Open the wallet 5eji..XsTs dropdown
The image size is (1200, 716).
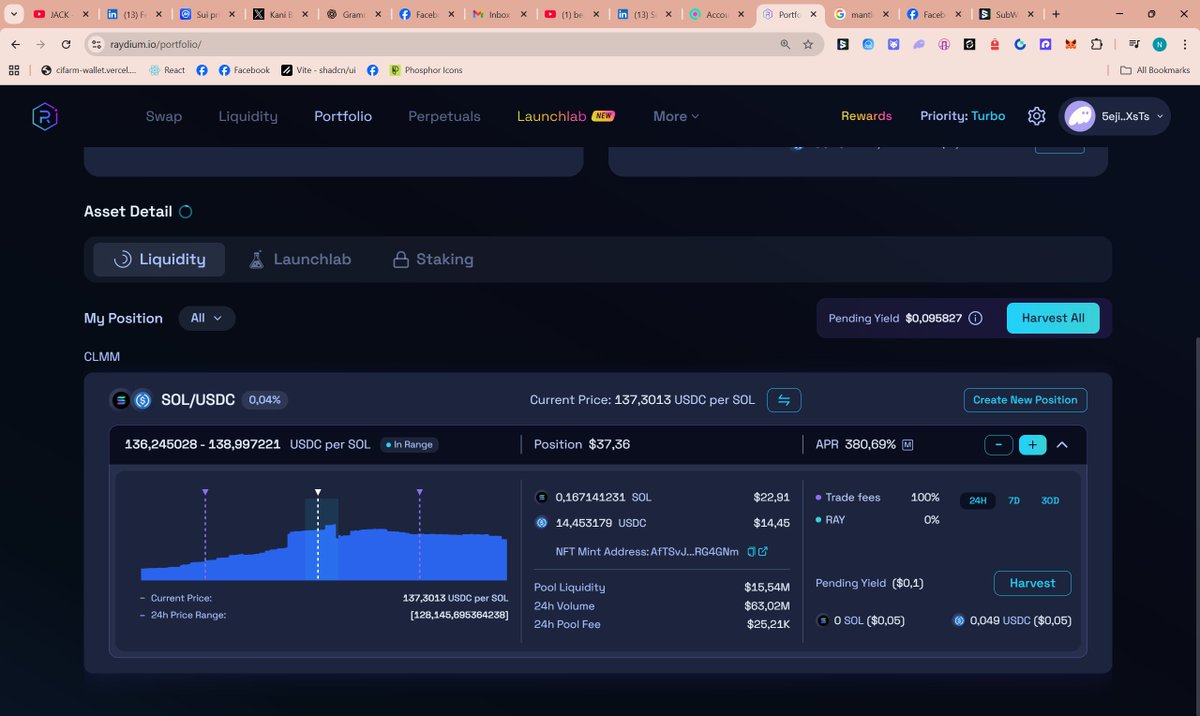[x=1114, y=116]
